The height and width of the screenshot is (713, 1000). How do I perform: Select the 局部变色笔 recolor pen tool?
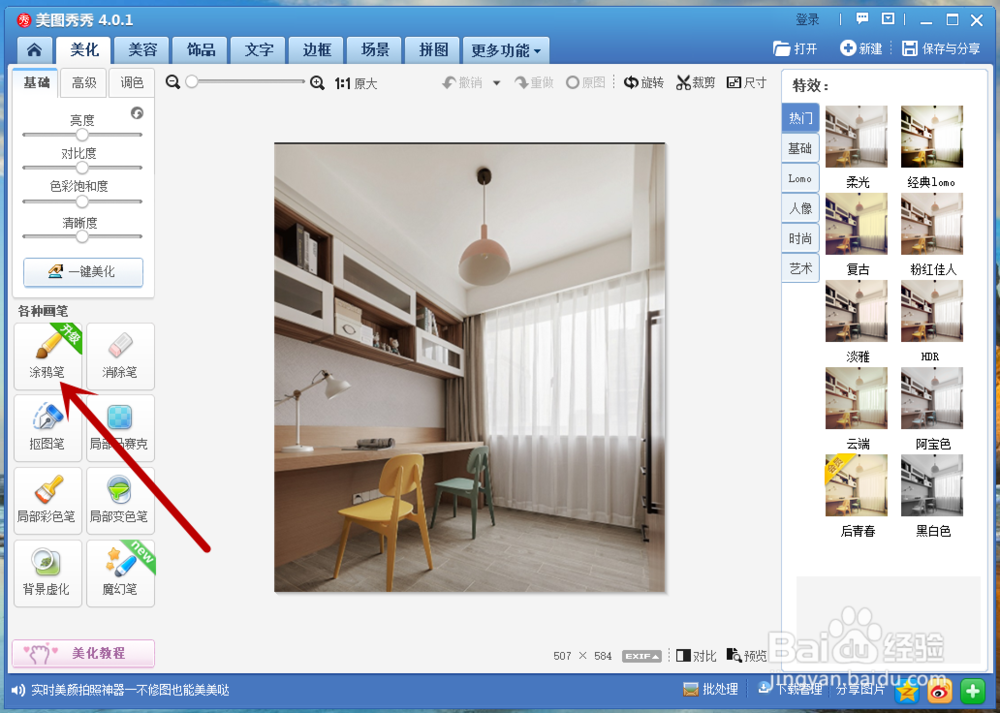coord(120,501)
